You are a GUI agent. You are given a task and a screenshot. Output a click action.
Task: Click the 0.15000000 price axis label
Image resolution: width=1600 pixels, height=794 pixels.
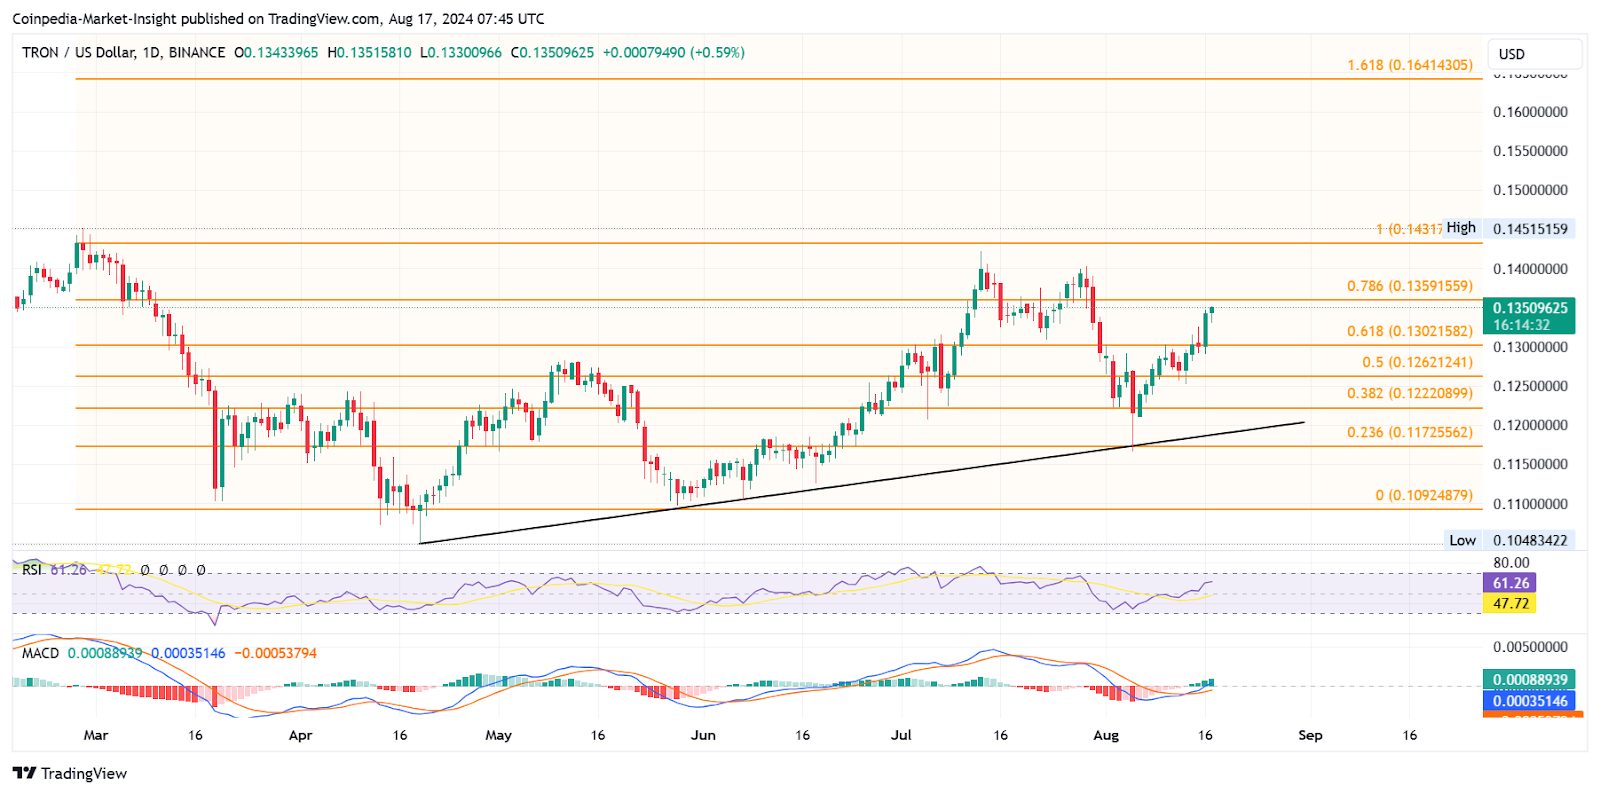click(1530, 190)
